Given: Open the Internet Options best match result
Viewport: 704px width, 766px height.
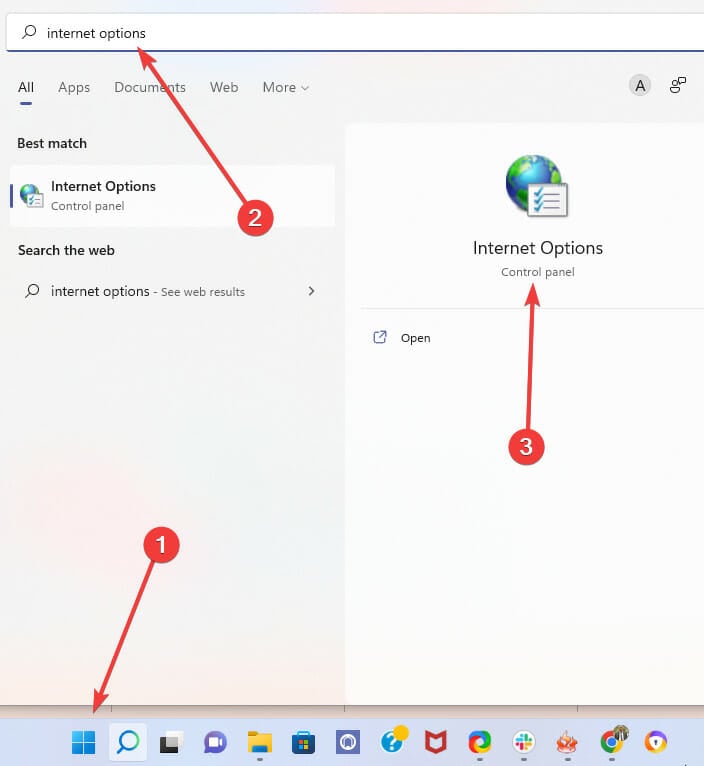Looking at the screenshot, I should tap(172, 196).
